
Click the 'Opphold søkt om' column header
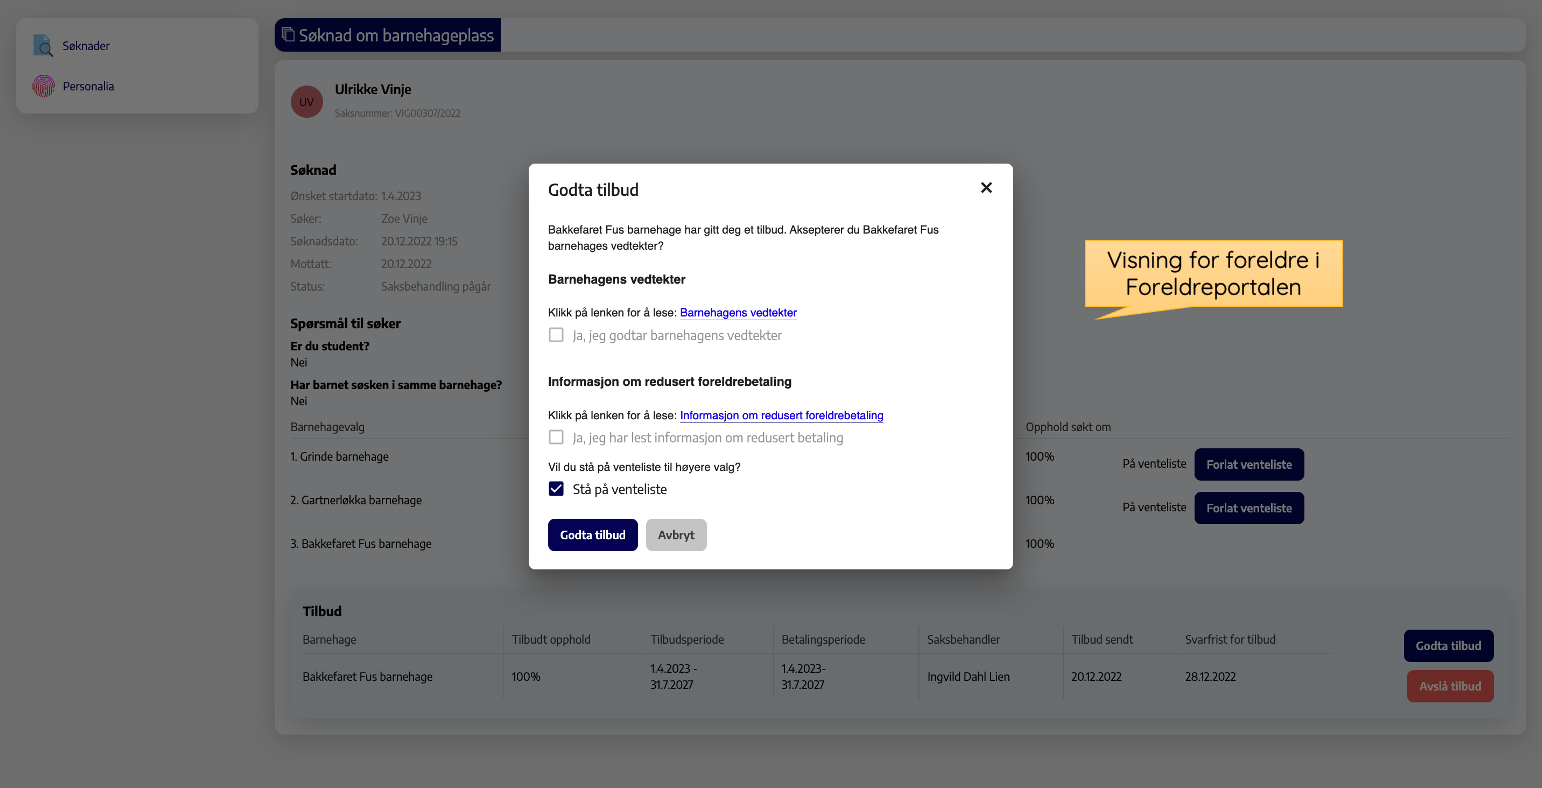point(1068,427)
